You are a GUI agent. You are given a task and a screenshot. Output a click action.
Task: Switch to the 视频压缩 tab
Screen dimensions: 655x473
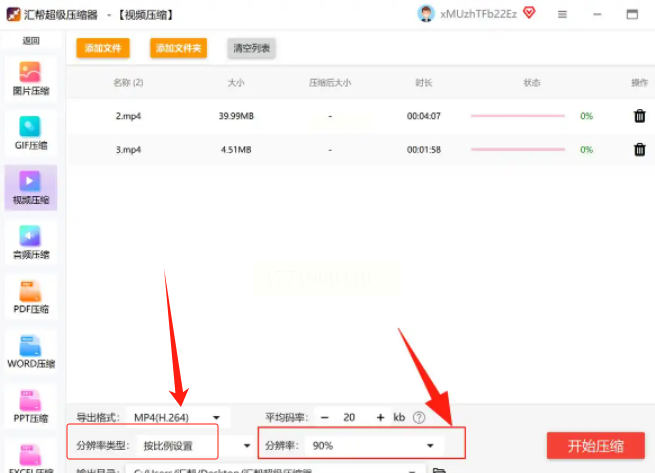pos(30,188)
